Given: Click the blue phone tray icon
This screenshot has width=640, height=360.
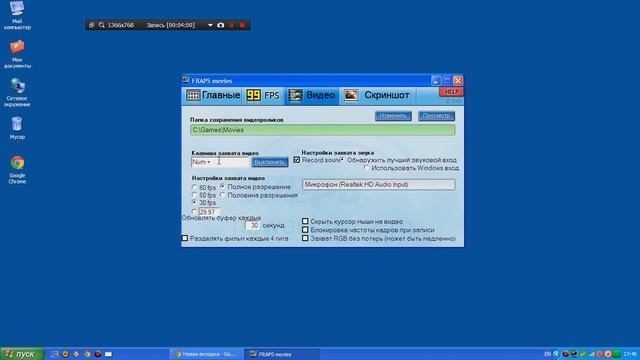Looking at the screenshot, I should (x=556, y=354).
